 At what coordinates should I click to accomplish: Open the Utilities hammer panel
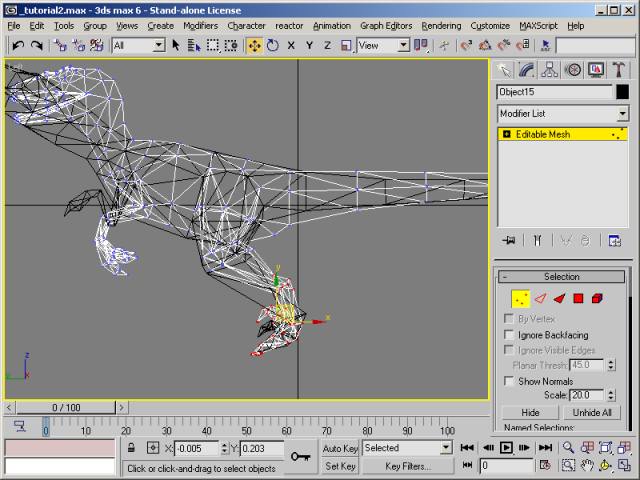point(619,70)
